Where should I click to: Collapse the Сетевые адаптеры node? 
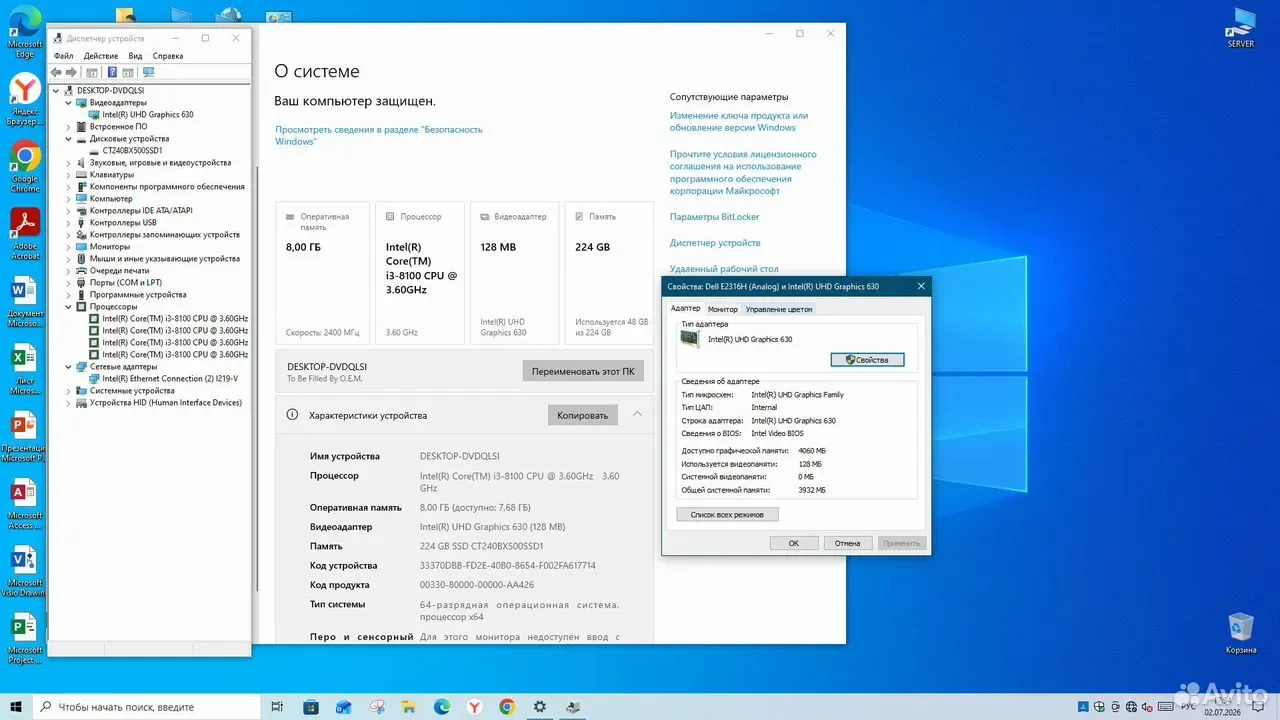click(x=69, y=367)
